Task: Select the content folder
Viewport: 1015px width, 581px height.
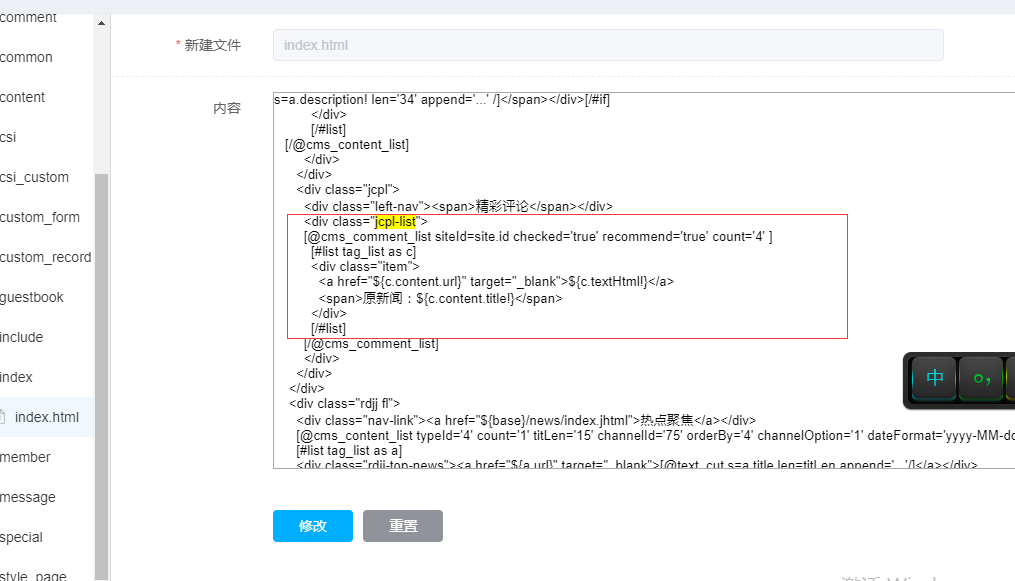Action: [x=22, y=98]
